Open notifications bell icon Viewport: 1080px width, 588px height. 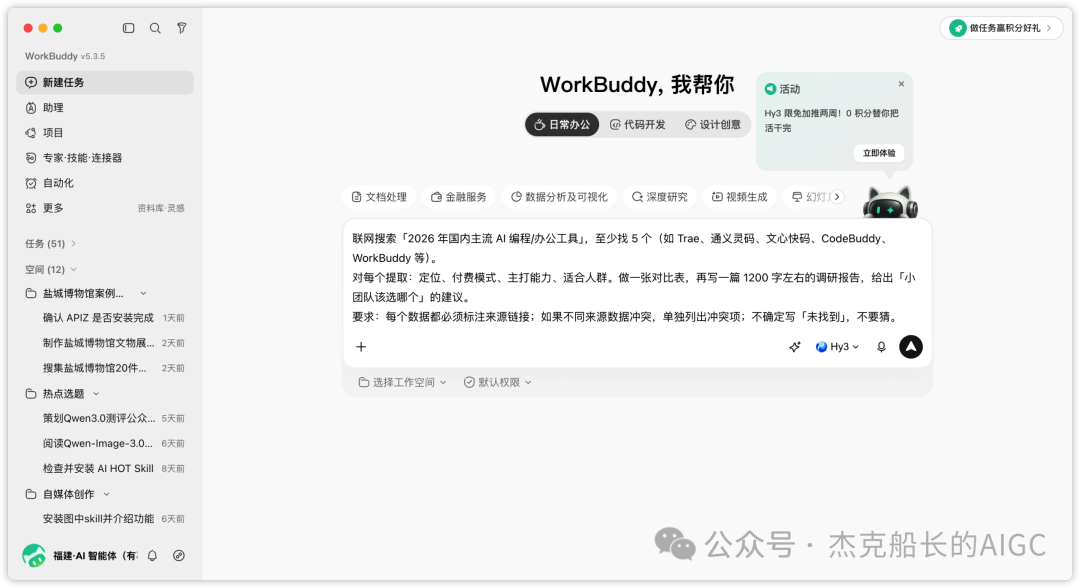click(152, 556)
